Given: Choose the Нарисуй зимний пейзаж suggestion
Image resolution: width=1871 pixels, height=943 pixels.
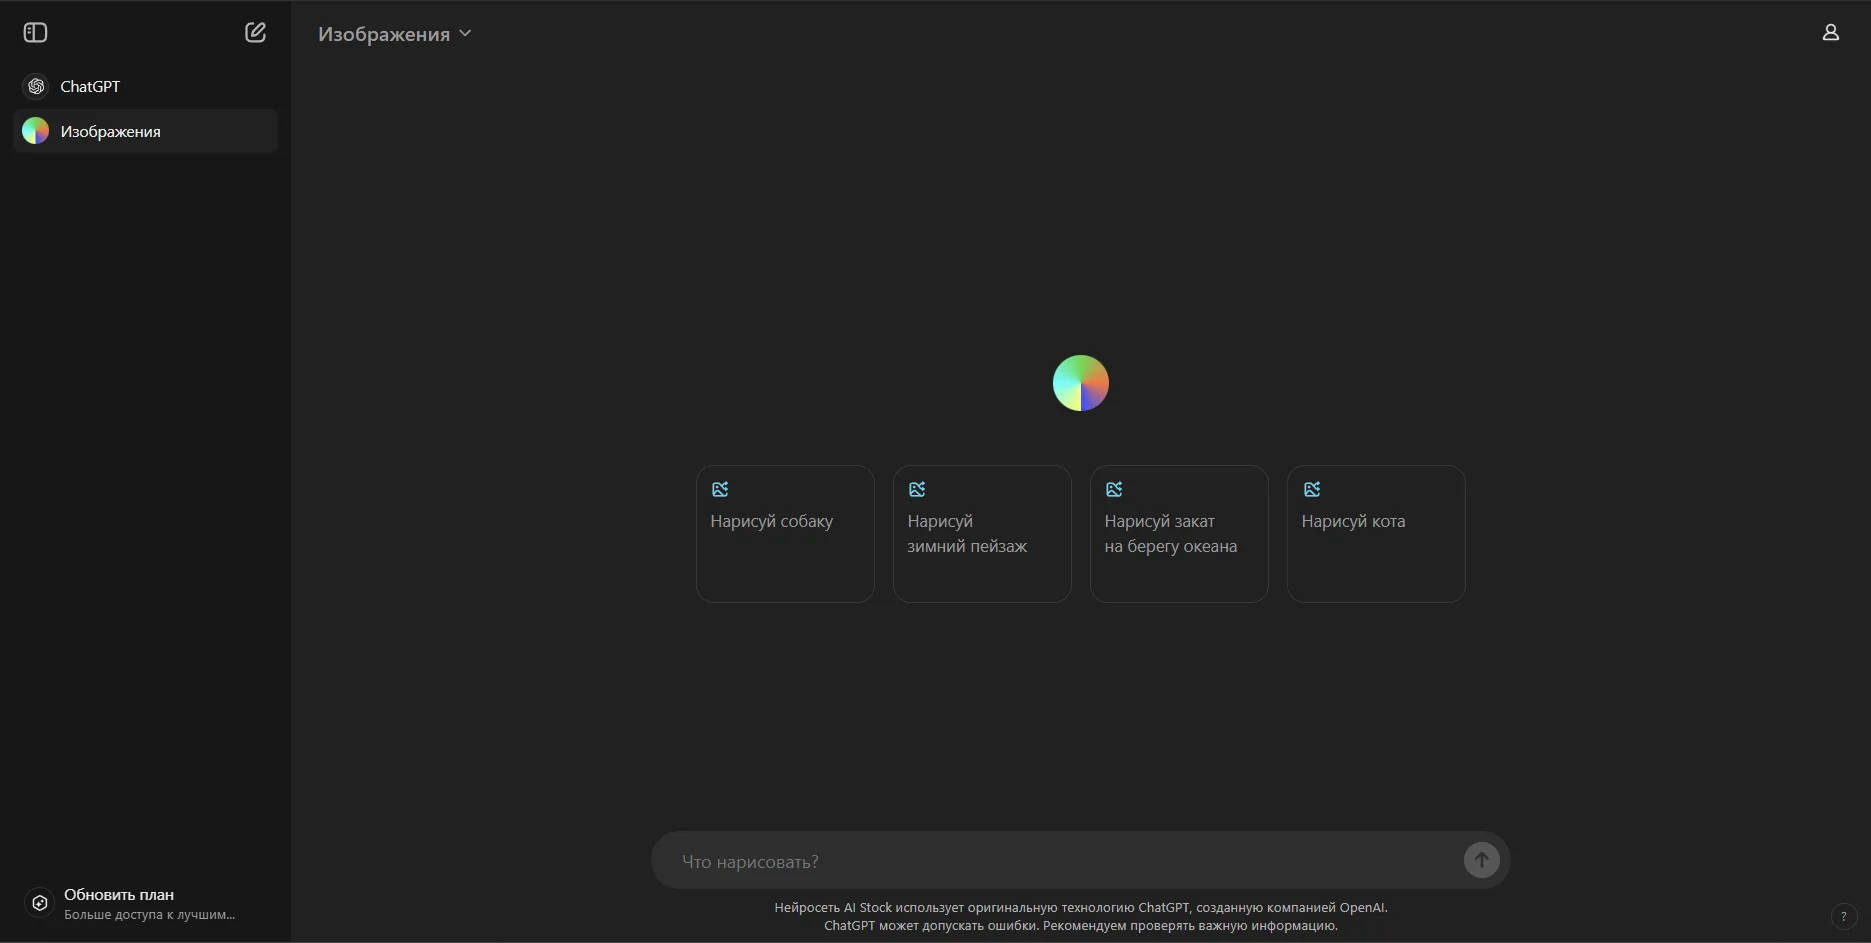Looking at the screenshot, I should tap(982, 534).
